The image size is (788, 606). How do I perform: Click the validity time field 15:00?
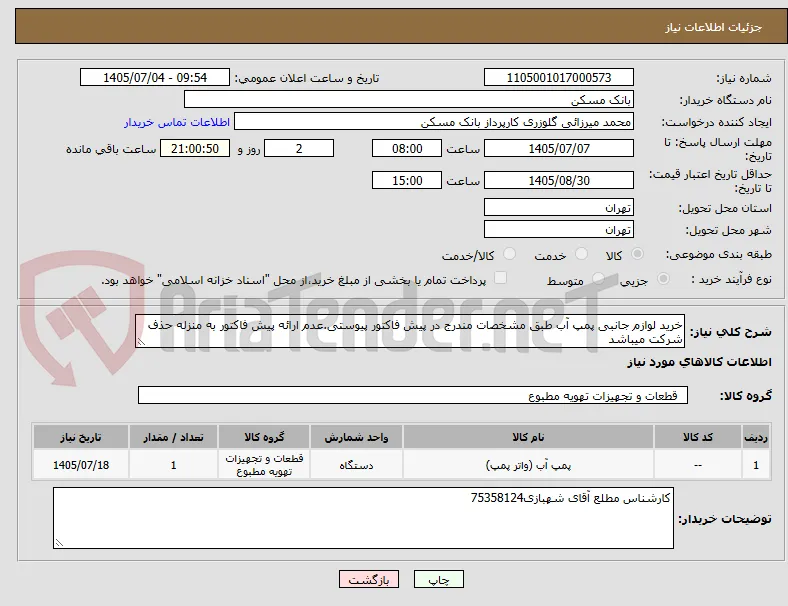(407, 180)
